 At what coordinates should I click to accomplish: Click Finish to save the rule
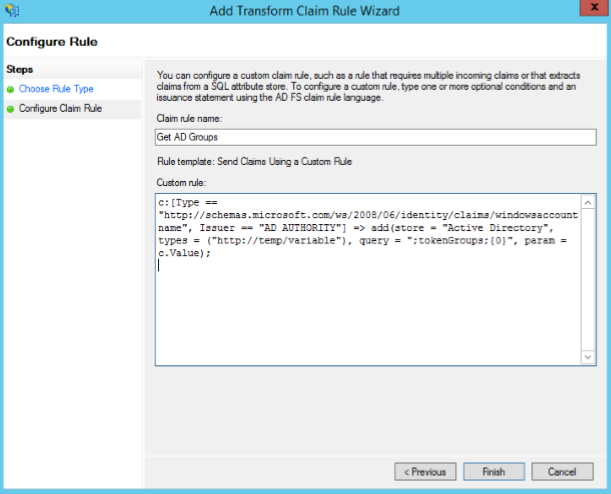(x=494, y=472)
